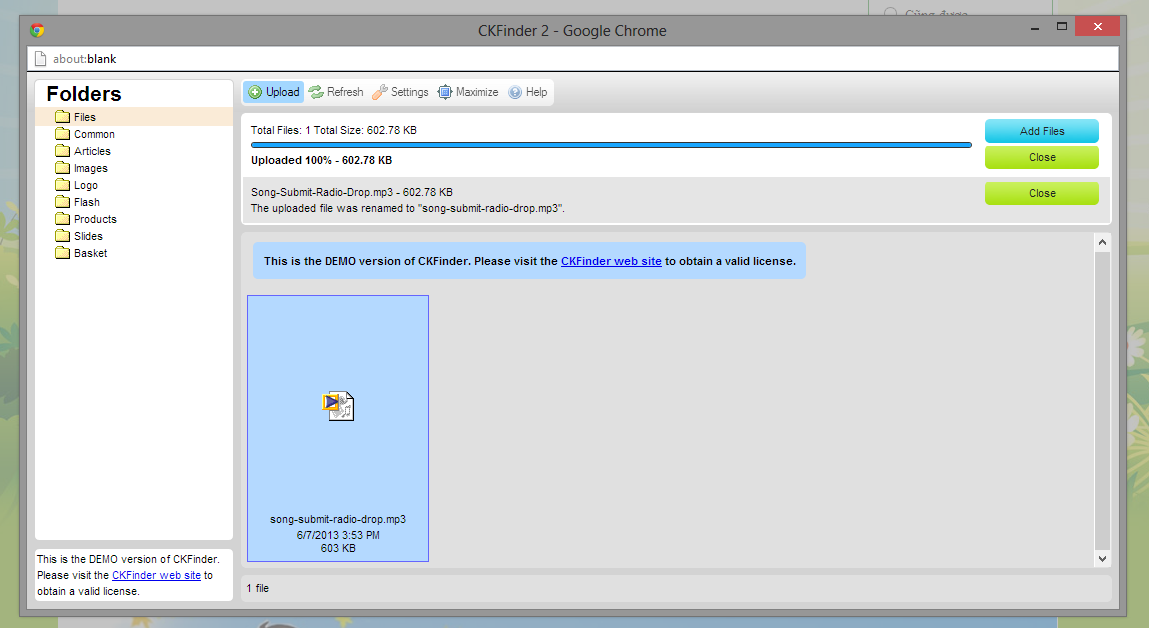Close the CKFinder Chrome window

tap(1097, 26)
